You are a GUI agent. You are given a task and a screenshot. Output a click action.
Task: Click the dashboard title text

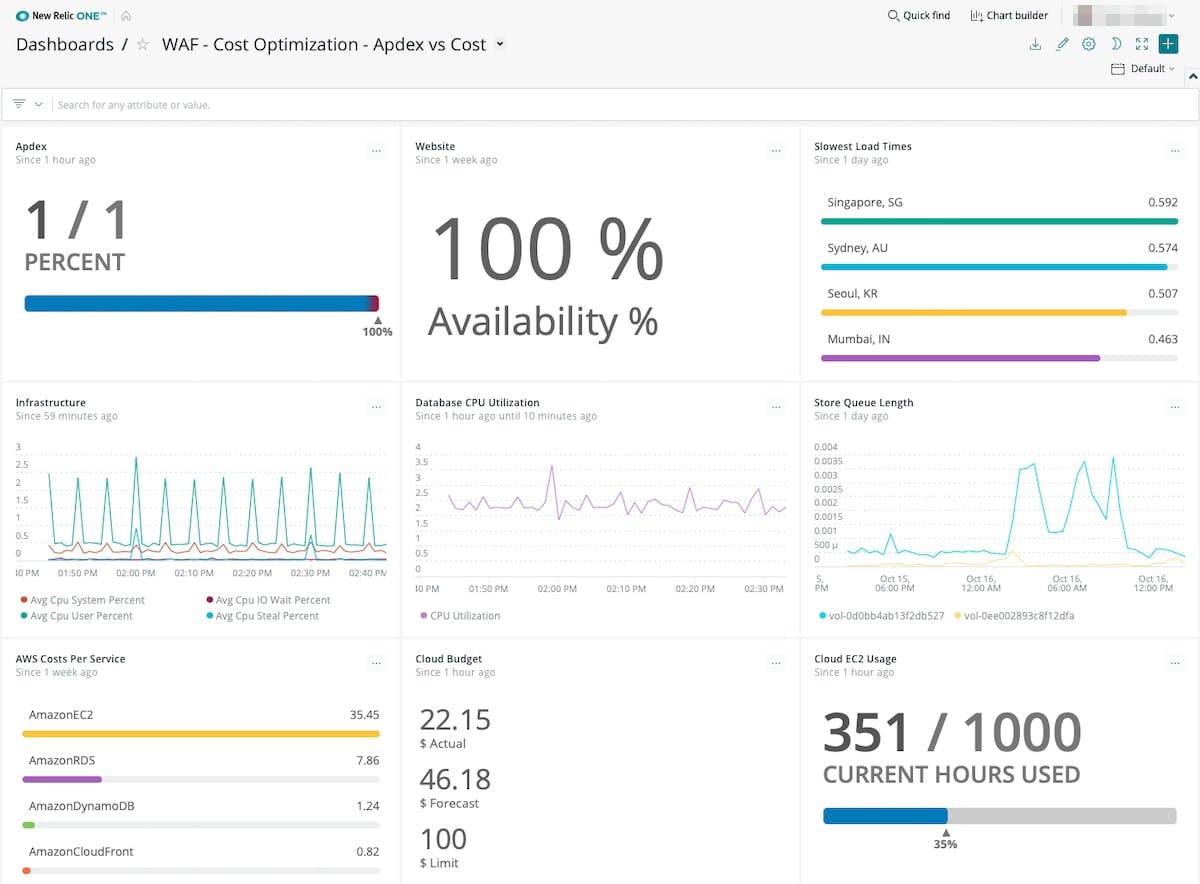324,45
